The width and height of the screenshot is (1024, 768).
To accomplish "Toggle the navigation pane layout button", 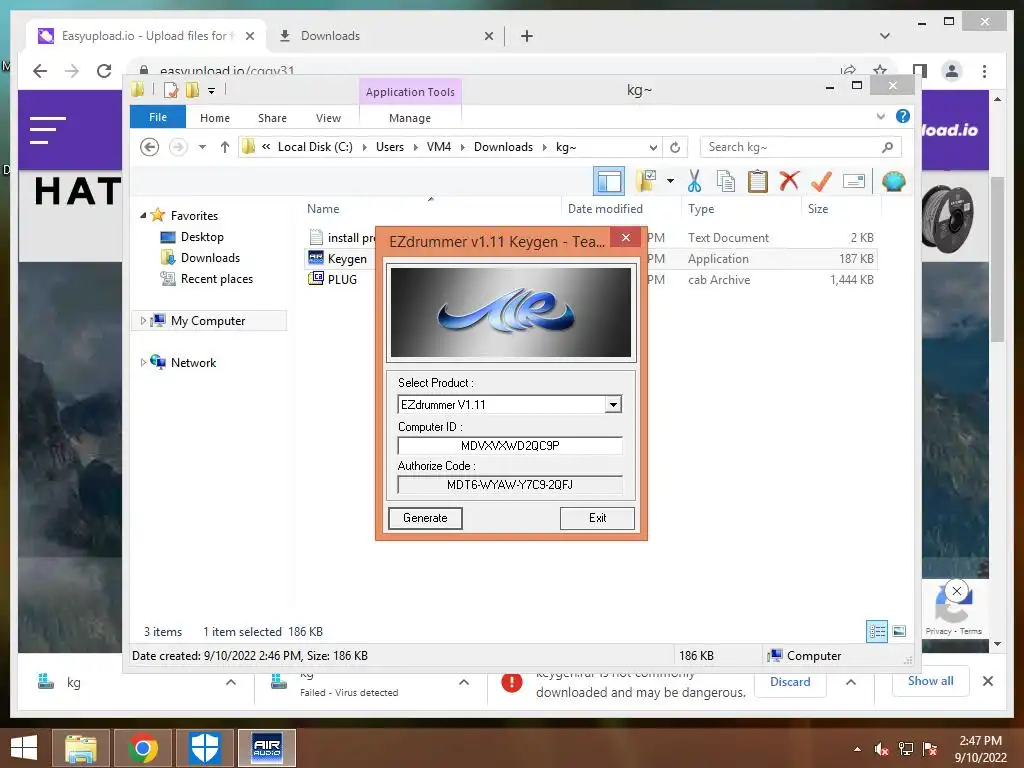I will click(x=609, y=182).
